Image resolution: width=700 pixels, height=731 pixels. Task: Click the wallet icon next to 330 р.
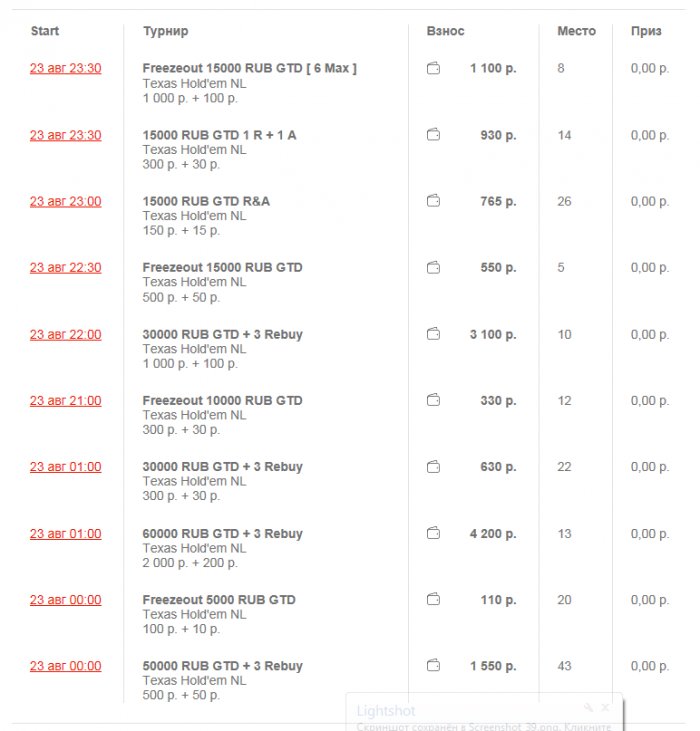tap(433, 401)
